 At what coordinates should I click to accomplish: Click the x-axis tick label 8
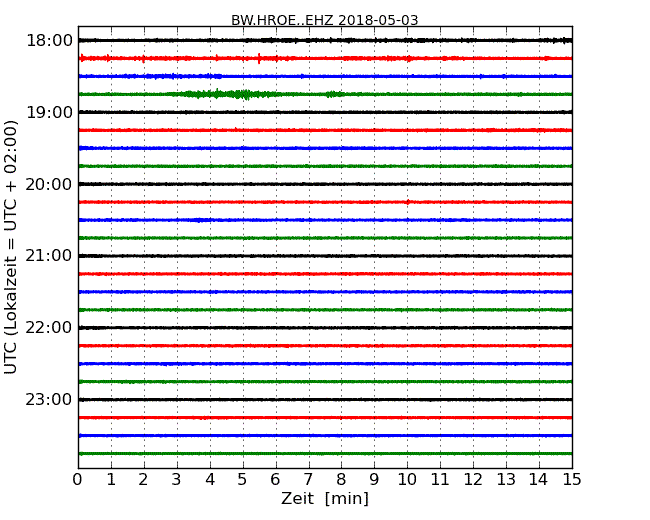[341, 480]
